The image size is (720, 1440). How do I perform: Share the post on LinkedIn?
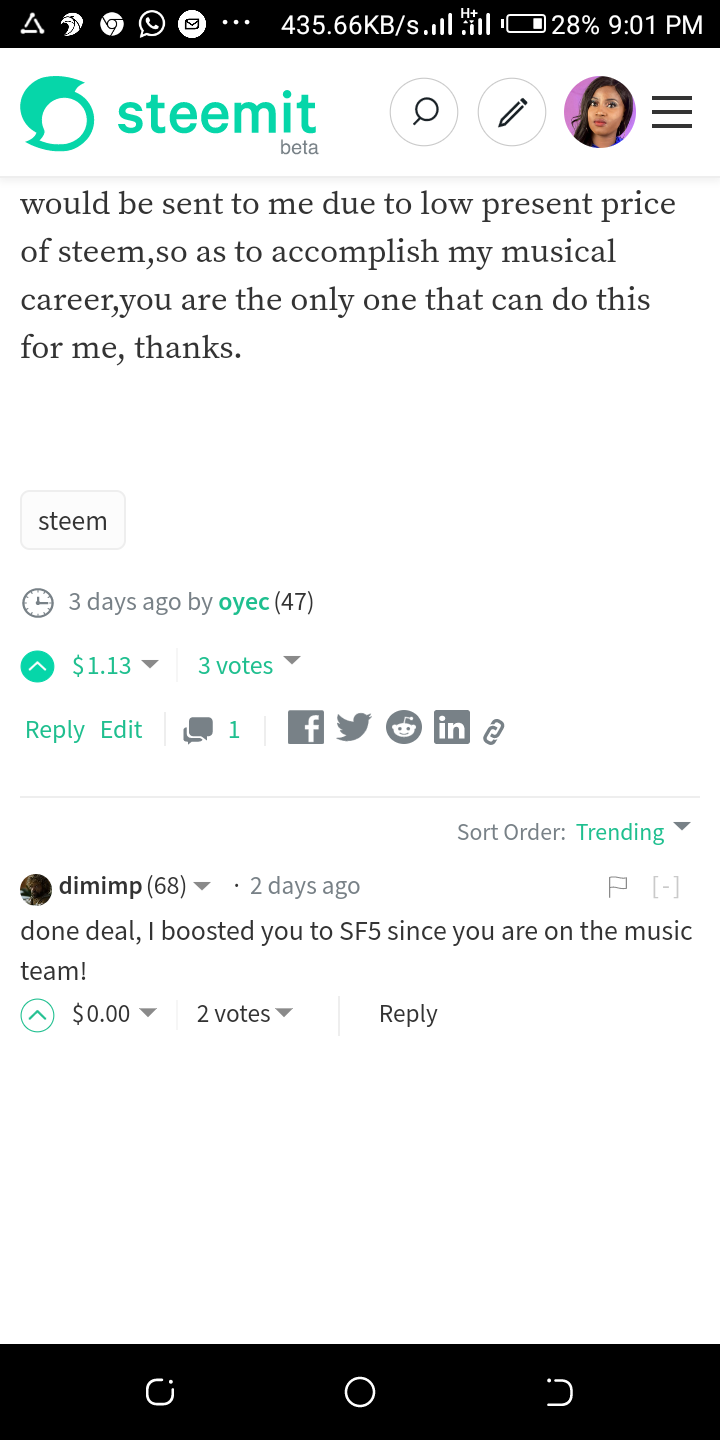pos(451,727)
